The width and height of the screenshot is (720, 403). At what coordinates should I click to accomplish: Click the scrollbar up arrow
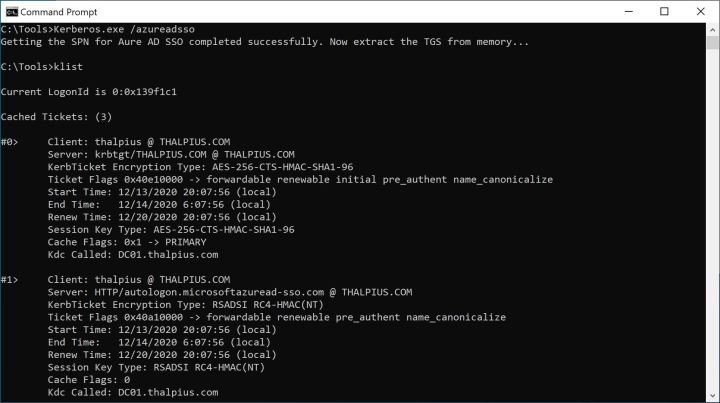tap(712, 29)
